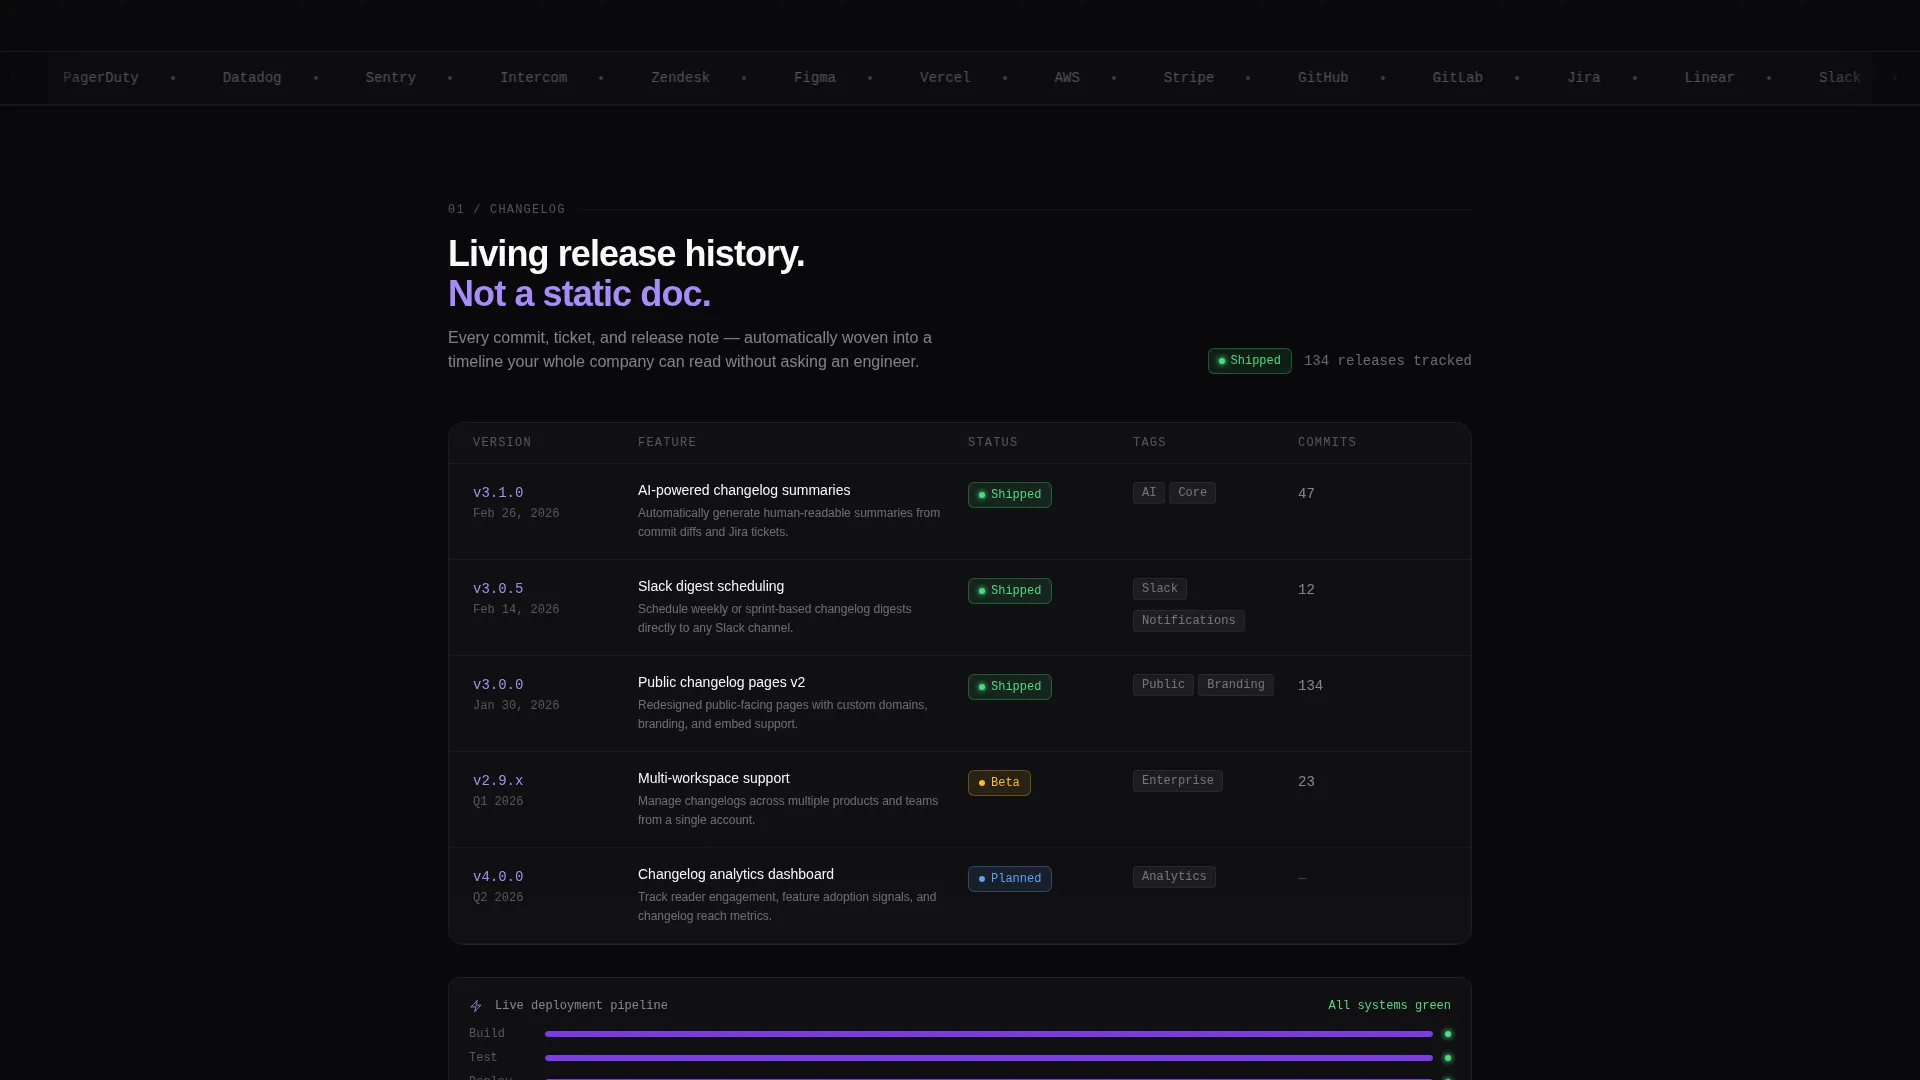Select the Public tag

coord(1163,685)
